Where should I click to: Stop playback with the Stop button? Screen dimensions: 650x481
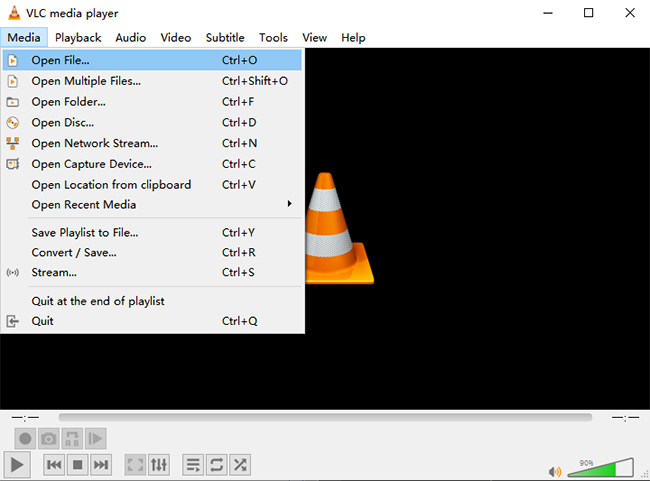click(78, 465)
